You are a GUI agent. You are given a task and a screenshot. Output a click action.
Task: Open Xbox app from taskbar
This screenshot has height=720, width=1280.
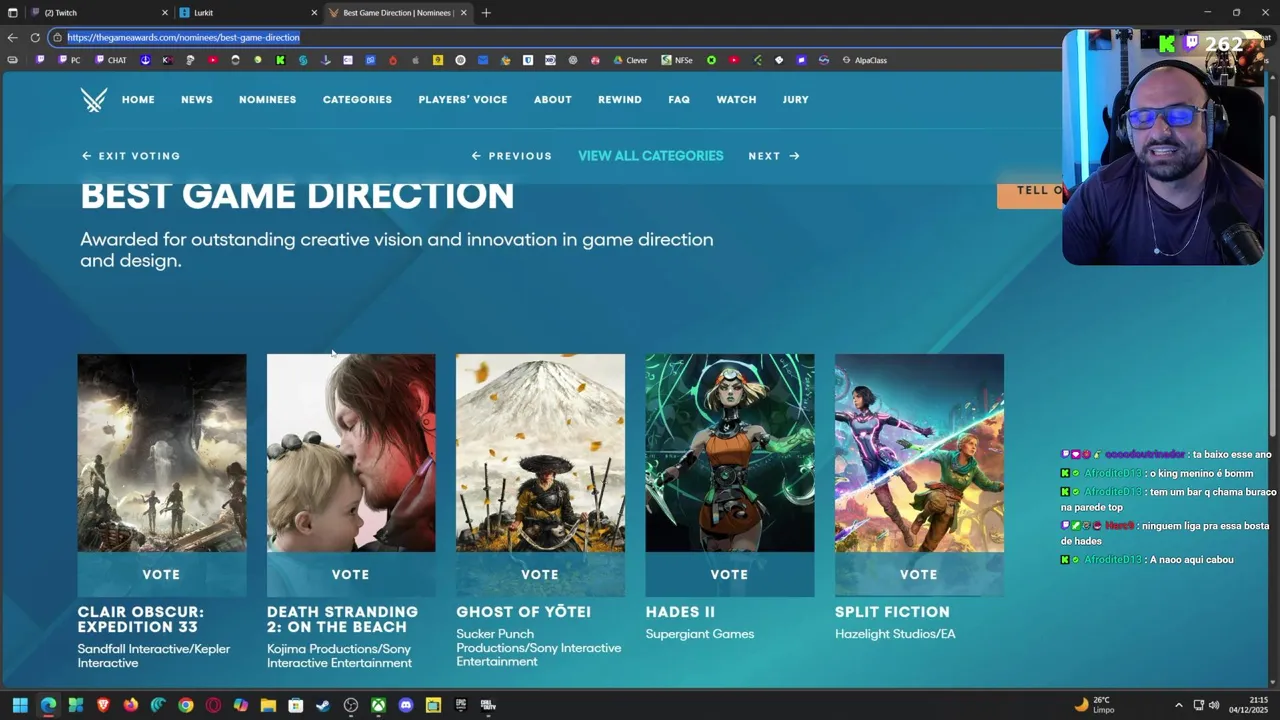click(379, 705)
